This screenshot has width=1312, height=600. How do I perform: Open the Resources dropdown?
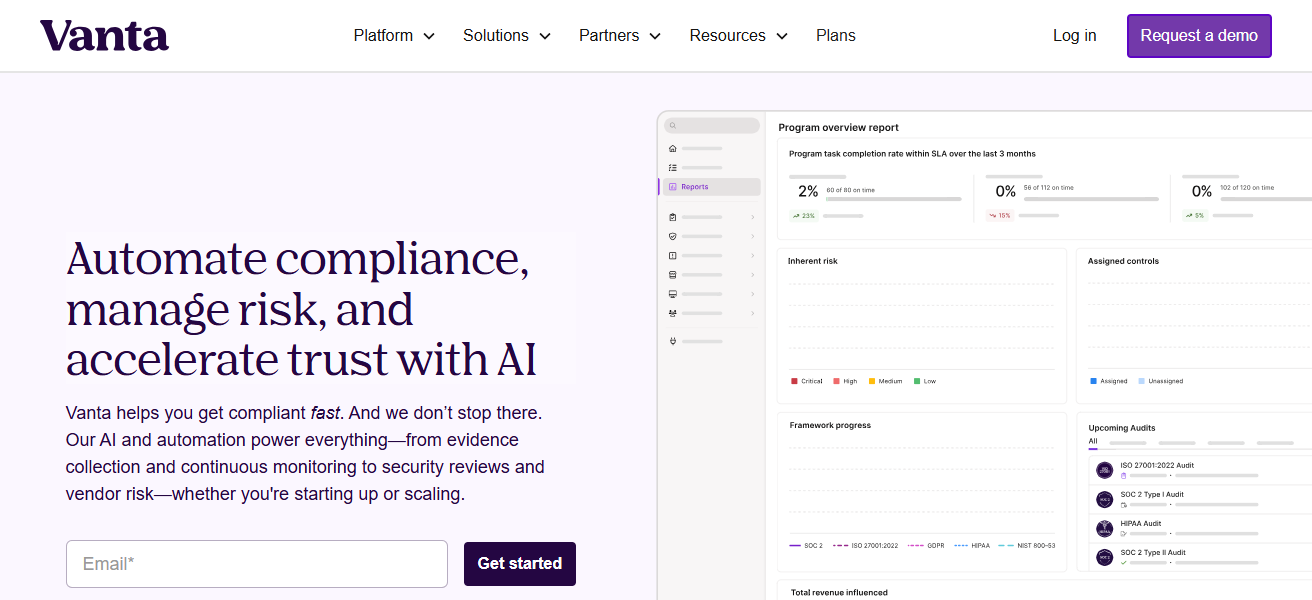tap(738, 36)
